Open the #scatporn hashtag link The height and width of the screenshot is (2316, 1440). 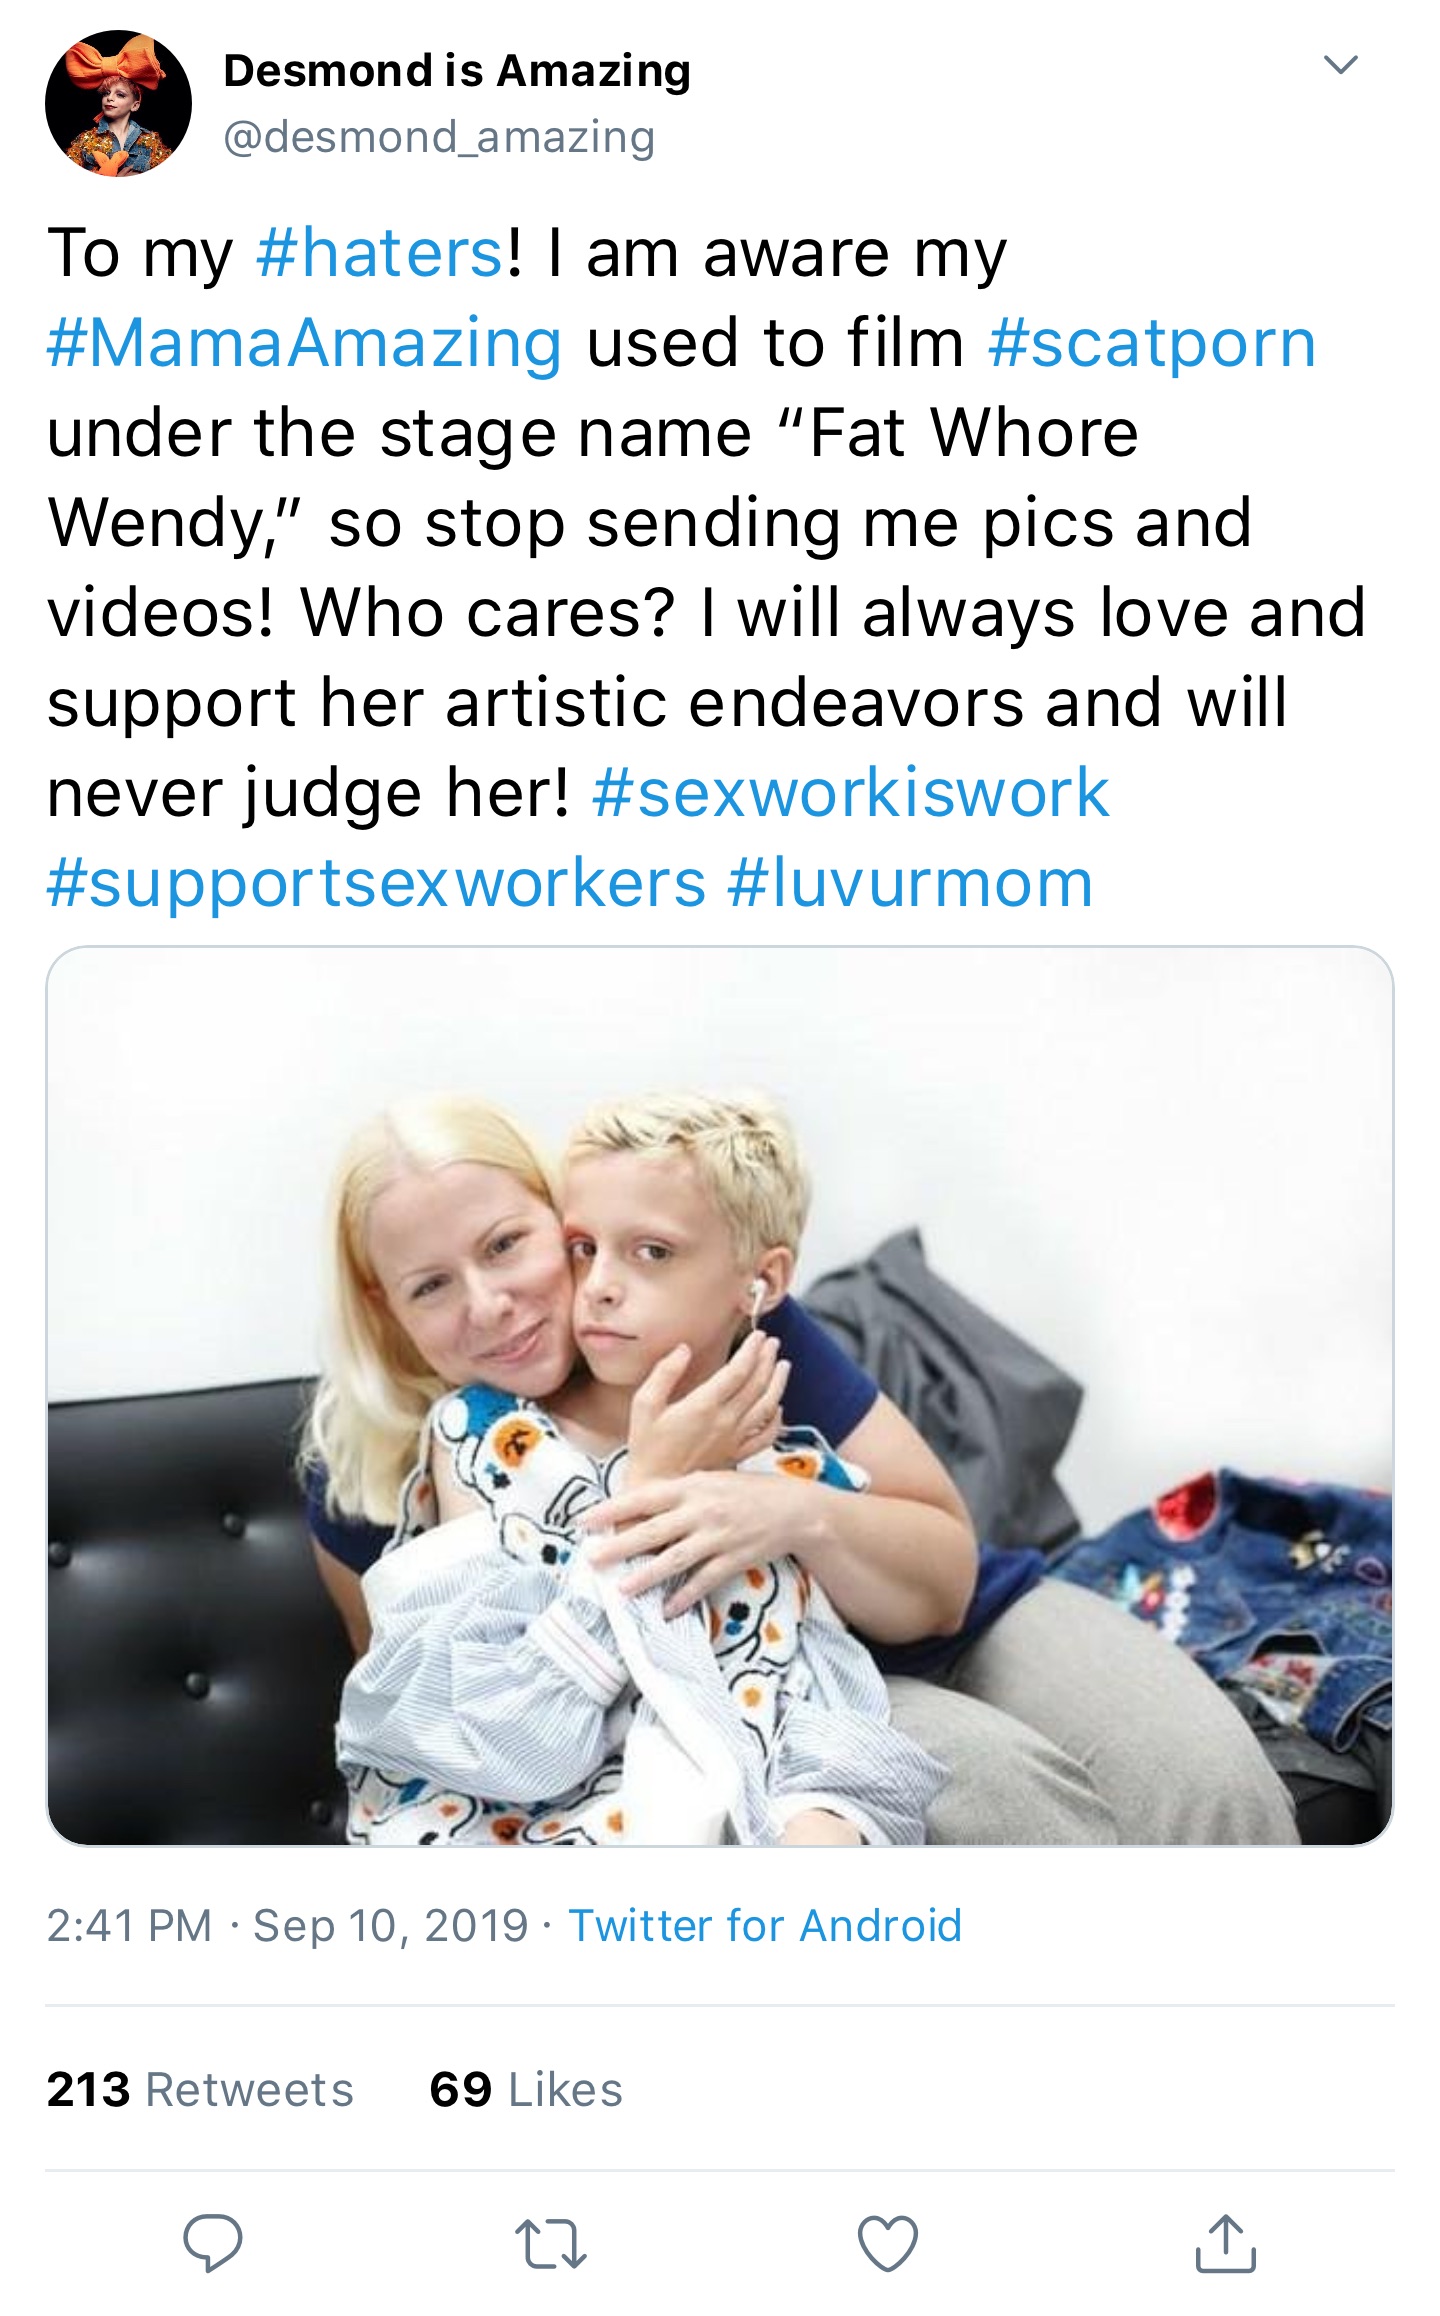[1151, 343]
